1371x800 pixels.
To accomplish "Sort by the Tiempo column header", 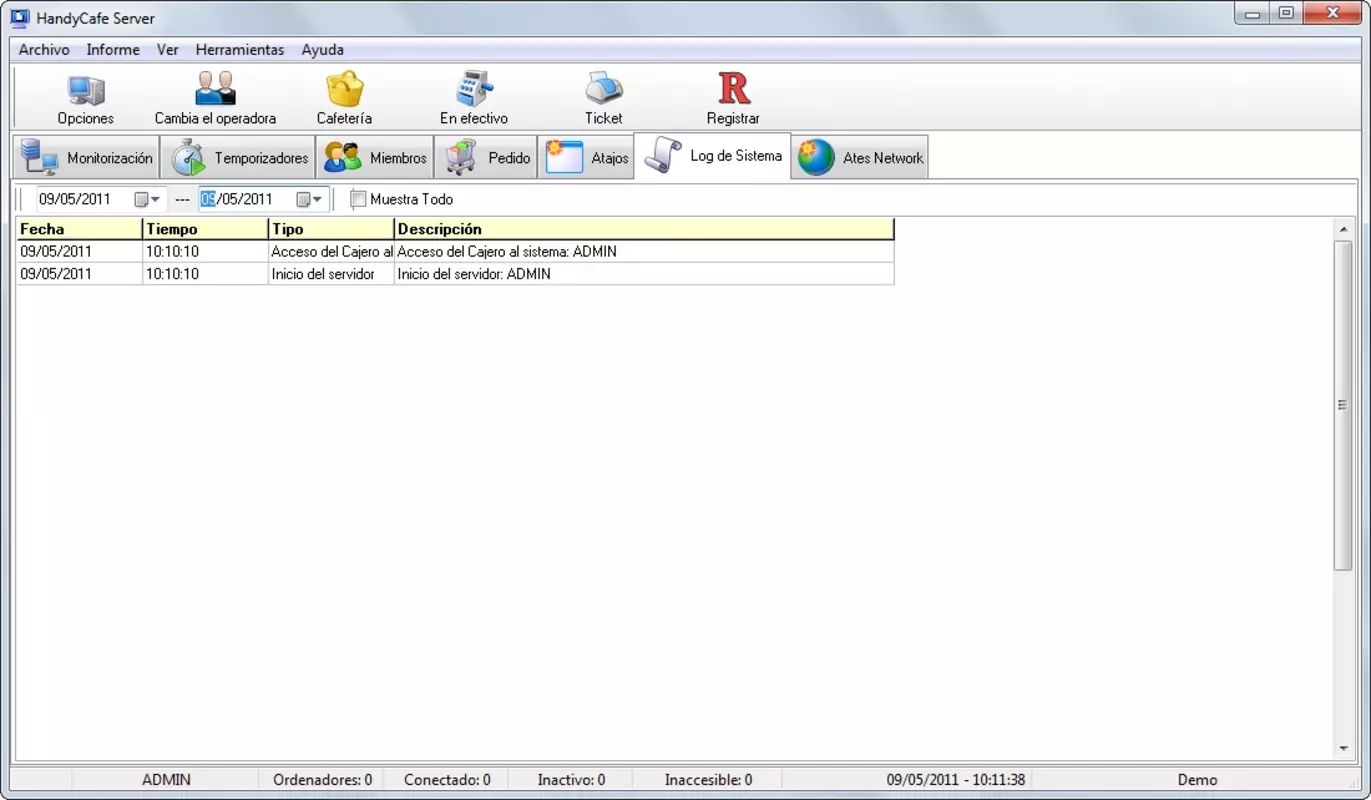I will 205,229.
